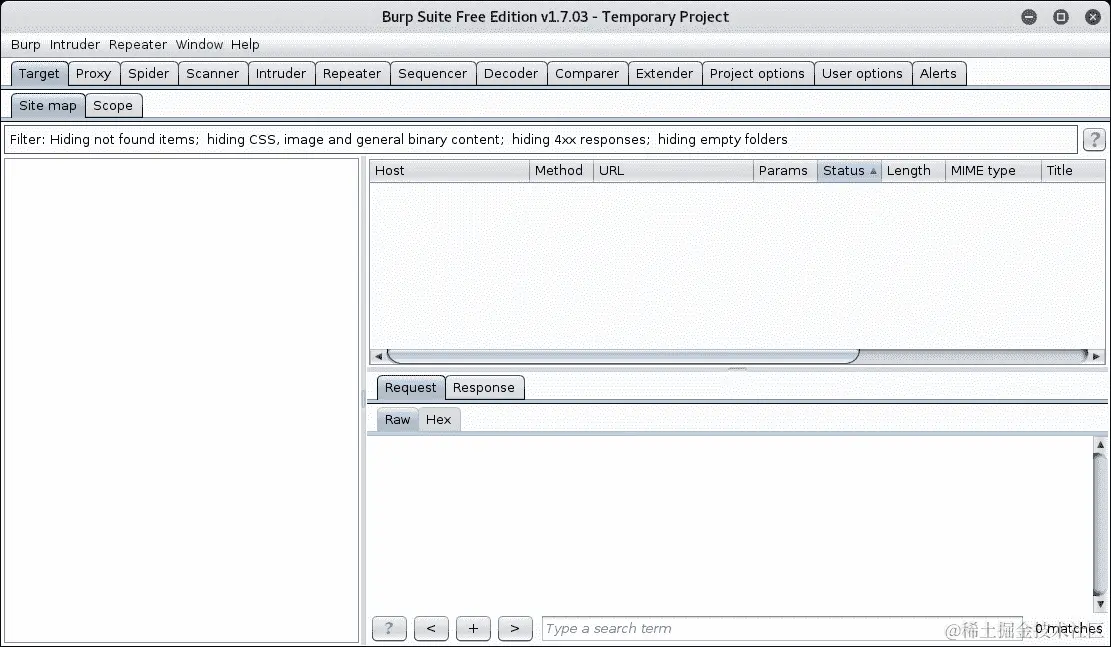Image resolution: width=1111 pixels, height=647 pixels.
Task: Open the User options tab
Action: pos(862,74)
